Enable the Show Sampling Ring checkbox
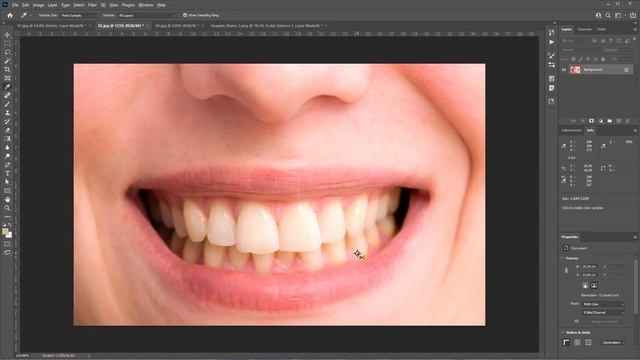The image size is (640, 360). [185, 16]
